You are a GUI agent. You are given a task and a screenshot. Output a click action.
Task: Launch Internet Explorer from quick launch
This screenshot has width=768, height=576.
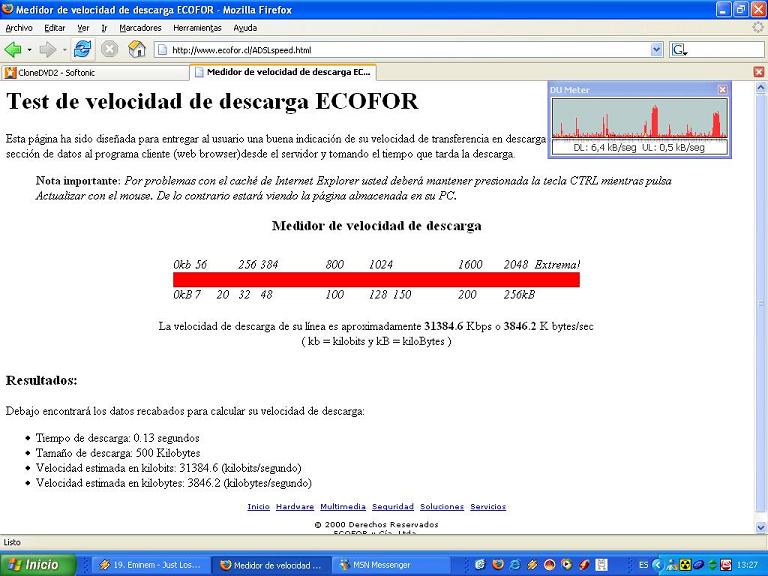(x=515, y=565)
